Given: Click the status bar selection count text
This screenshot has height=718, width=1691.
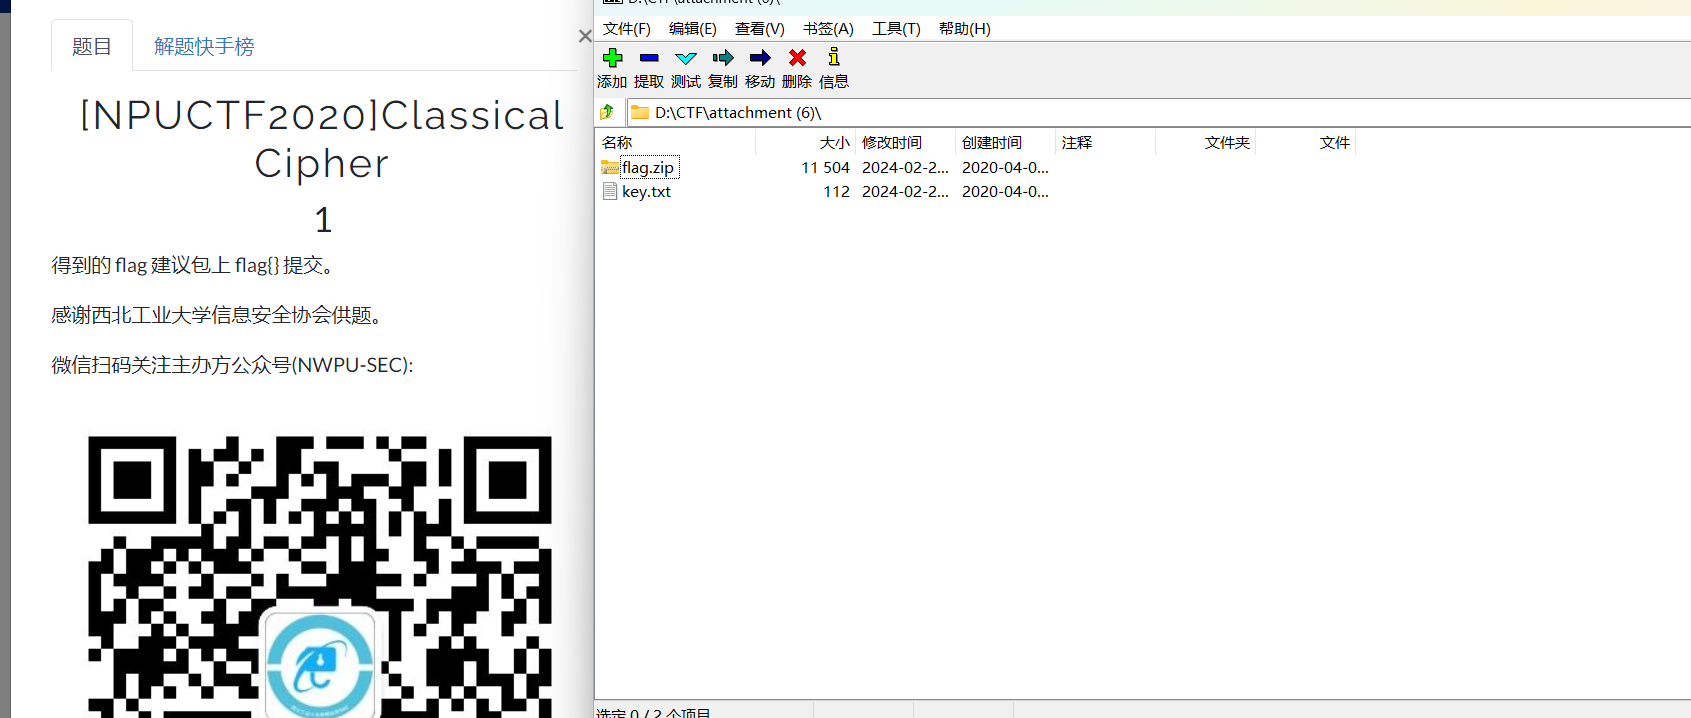Looking at the screenshot, I should (x=654, y=713).
